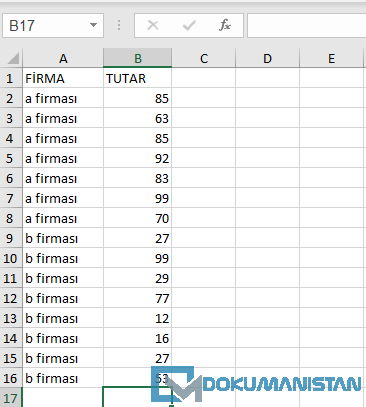
Task: Select empty cell A17
Action: (x=63, y=398)
